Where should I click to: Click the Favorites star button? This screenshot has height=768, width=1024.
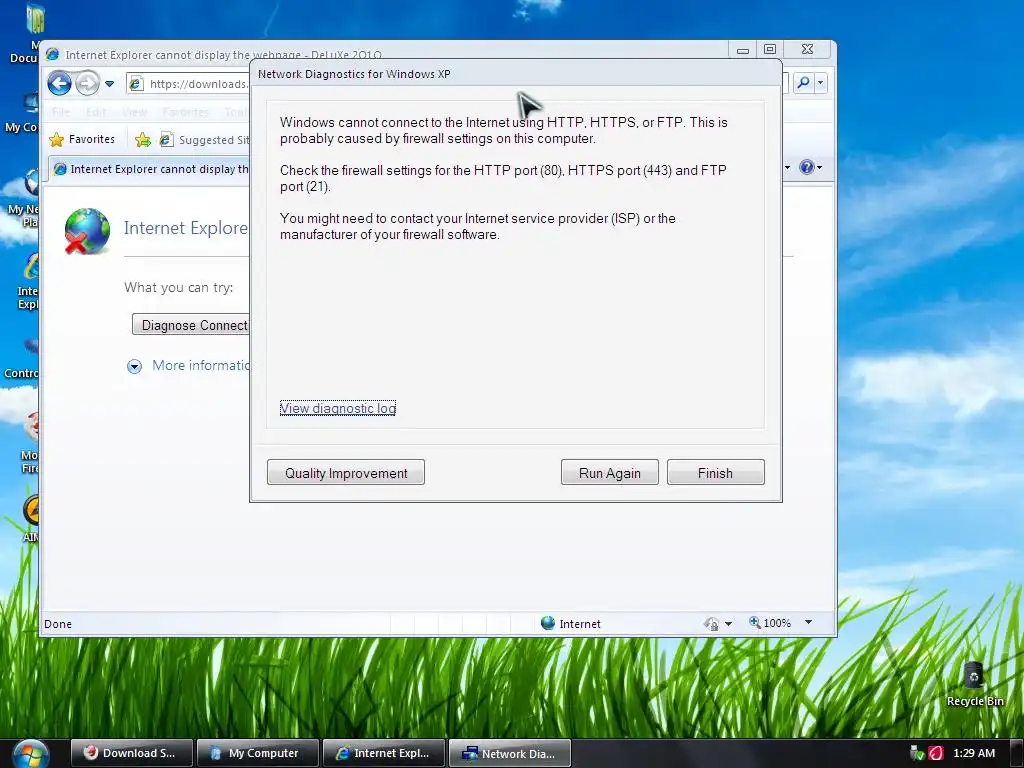pos(82,139)
